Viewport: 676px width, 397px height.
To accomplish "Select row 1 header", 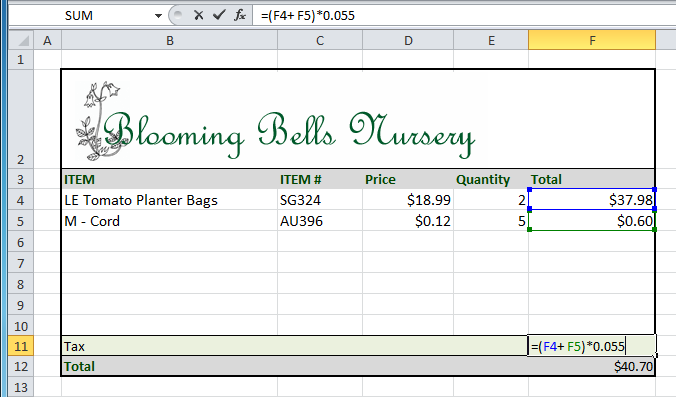I will (x=21, y=59).
